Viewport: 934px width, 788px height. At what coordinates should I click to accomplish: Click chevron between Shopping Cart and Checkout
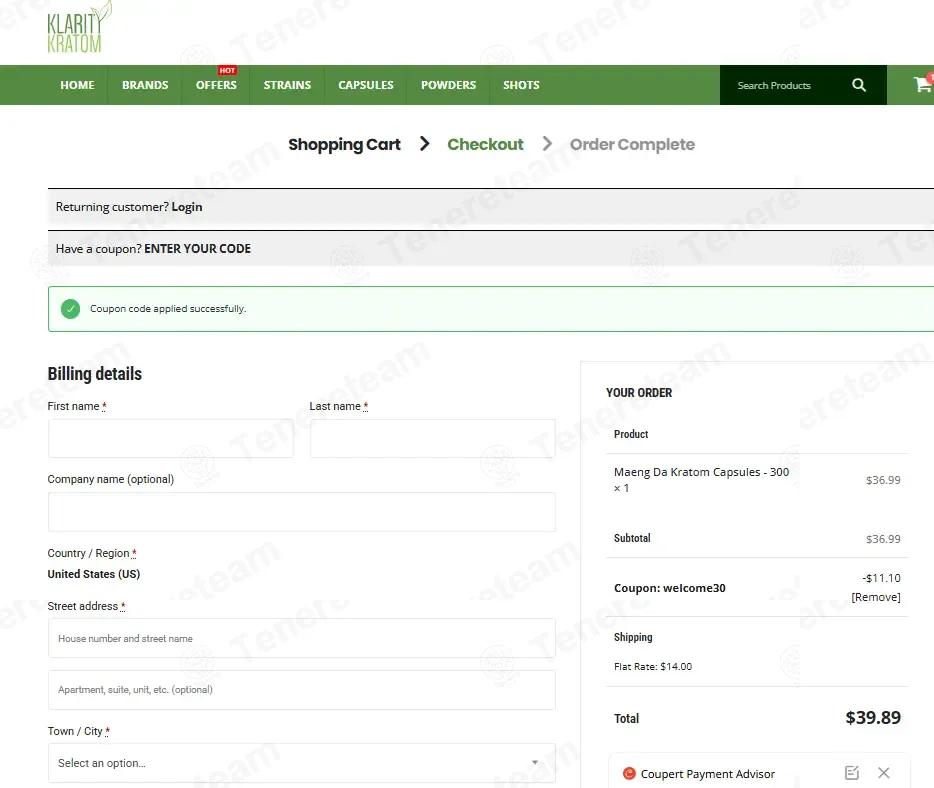[x=424, y=144]
